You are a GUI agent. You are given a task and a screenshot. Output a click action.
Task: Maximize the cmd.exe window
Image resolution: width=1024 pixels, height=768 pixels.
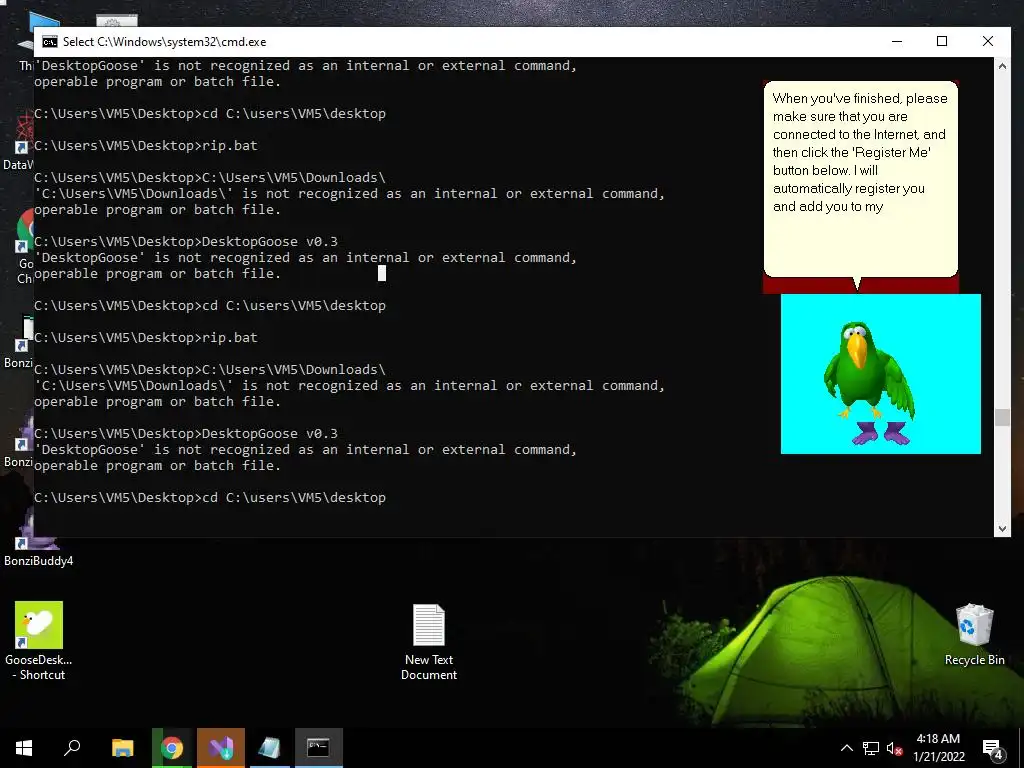point(942,41)
